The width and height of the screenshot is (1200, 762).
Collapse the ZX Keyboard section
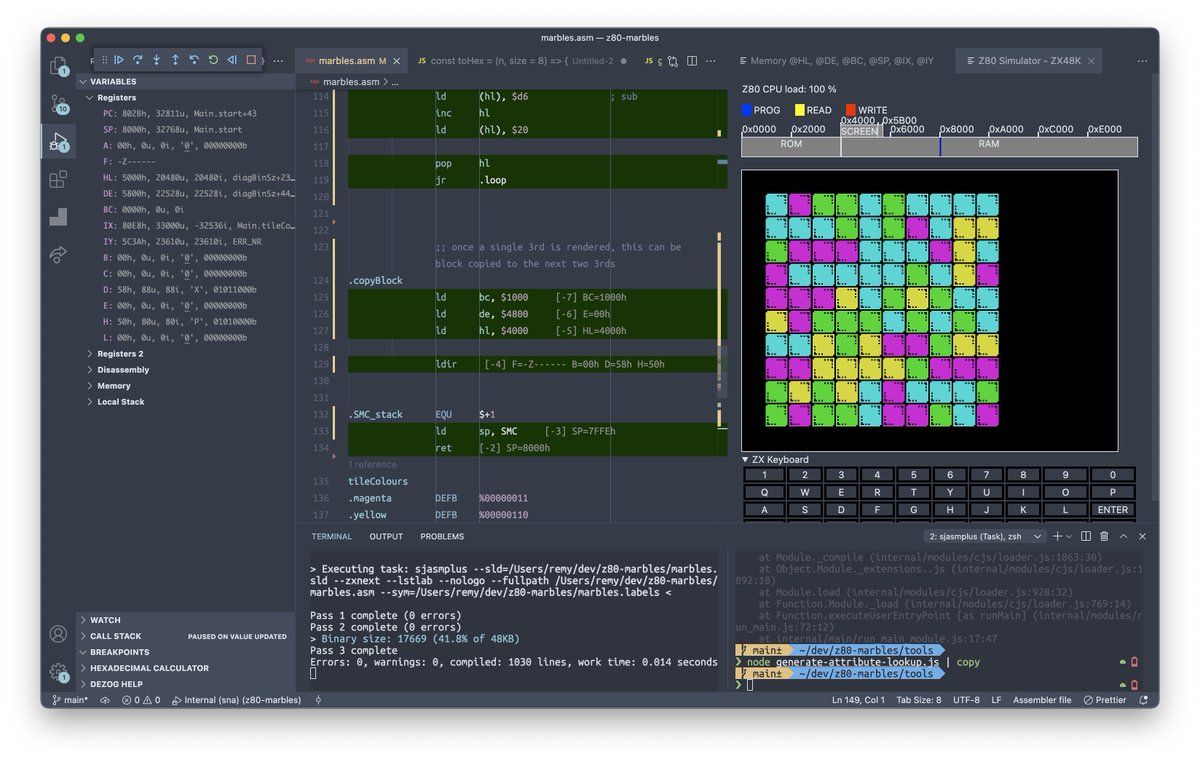(746, 460)
